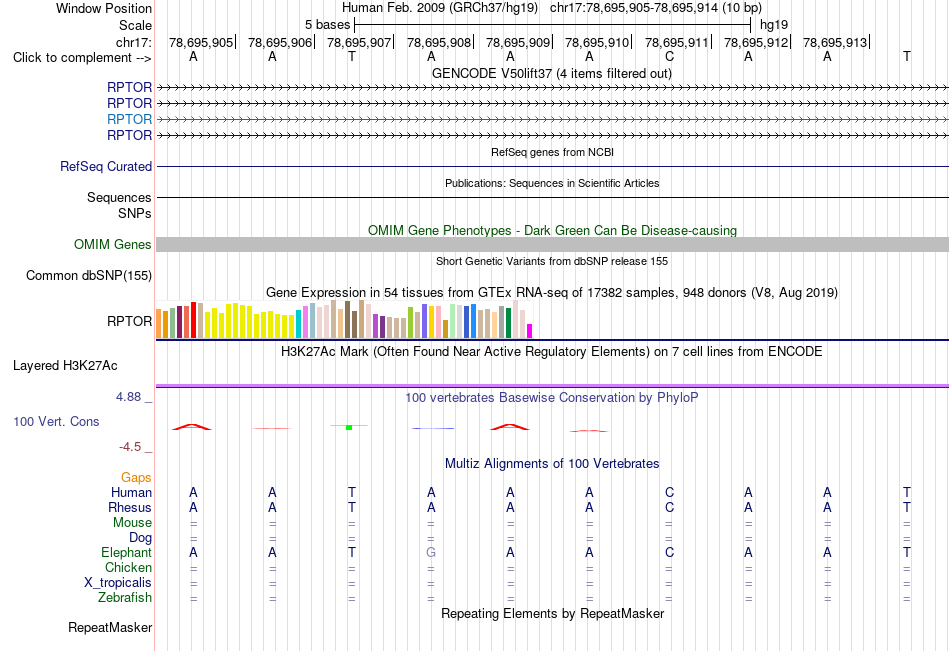Select the Rhesus alignment row label

[x=130, y=507]
